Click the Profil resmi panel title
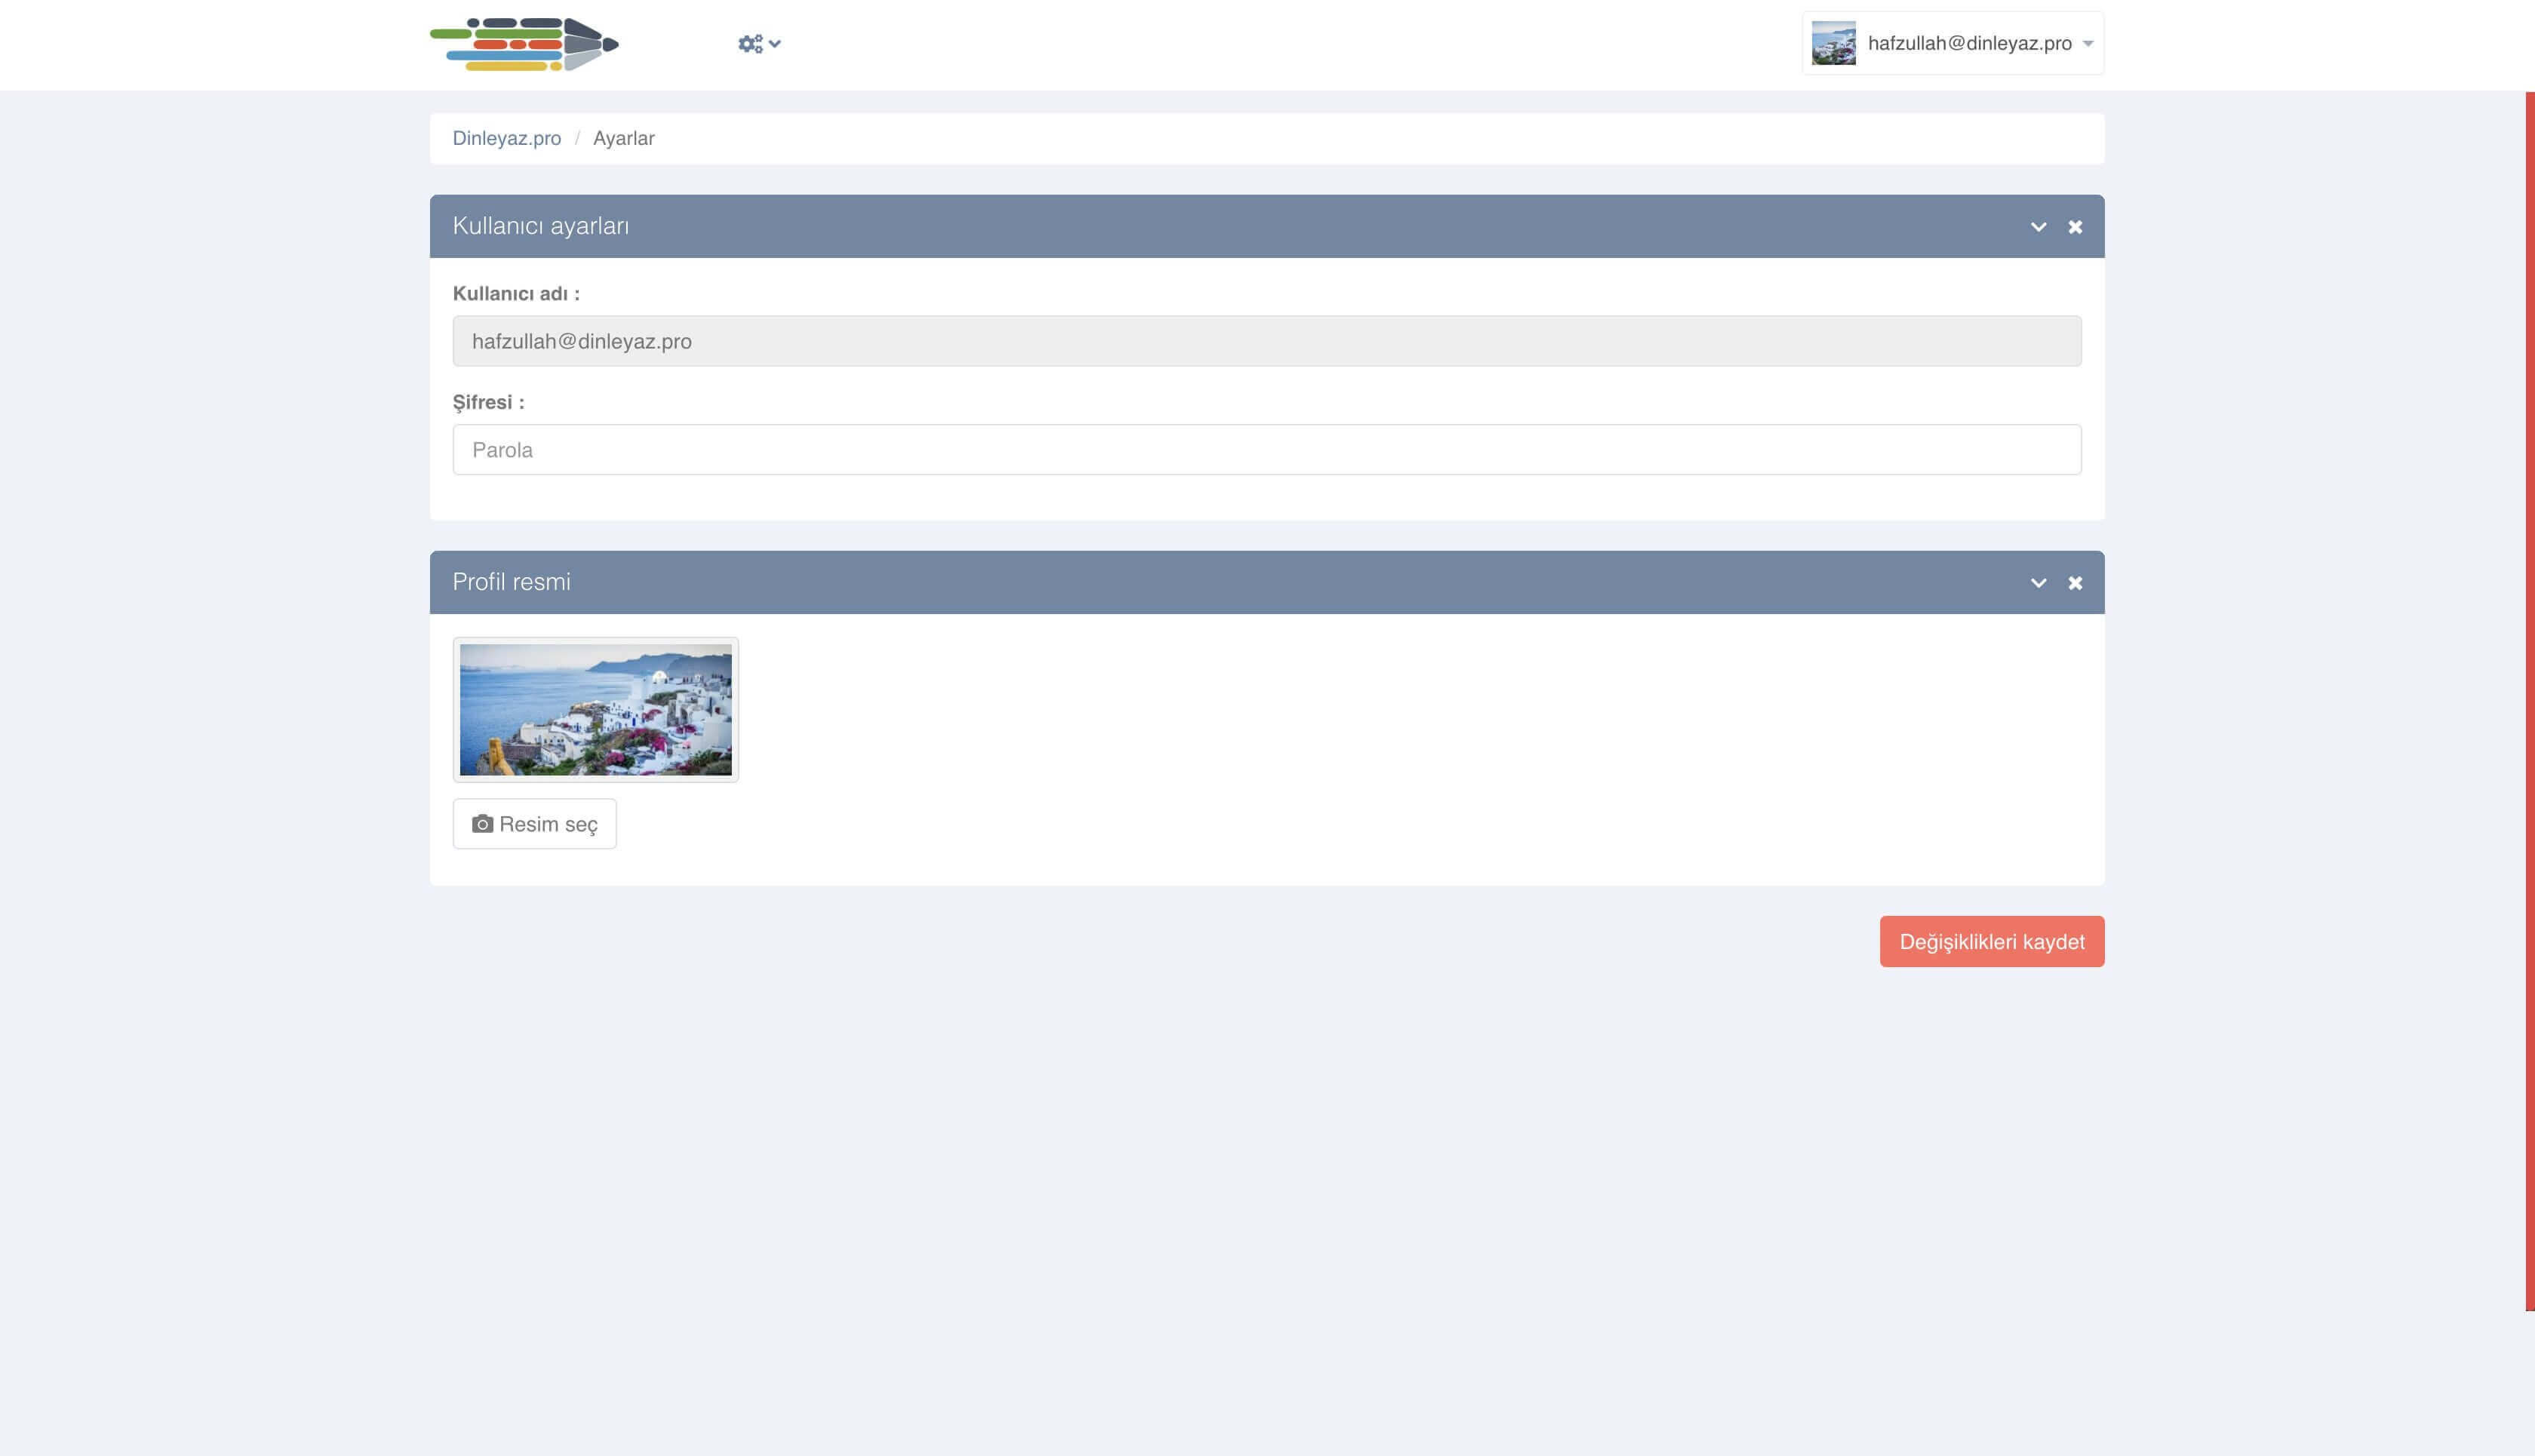This screenshot has width=2535, height=1456. [511, 582]
